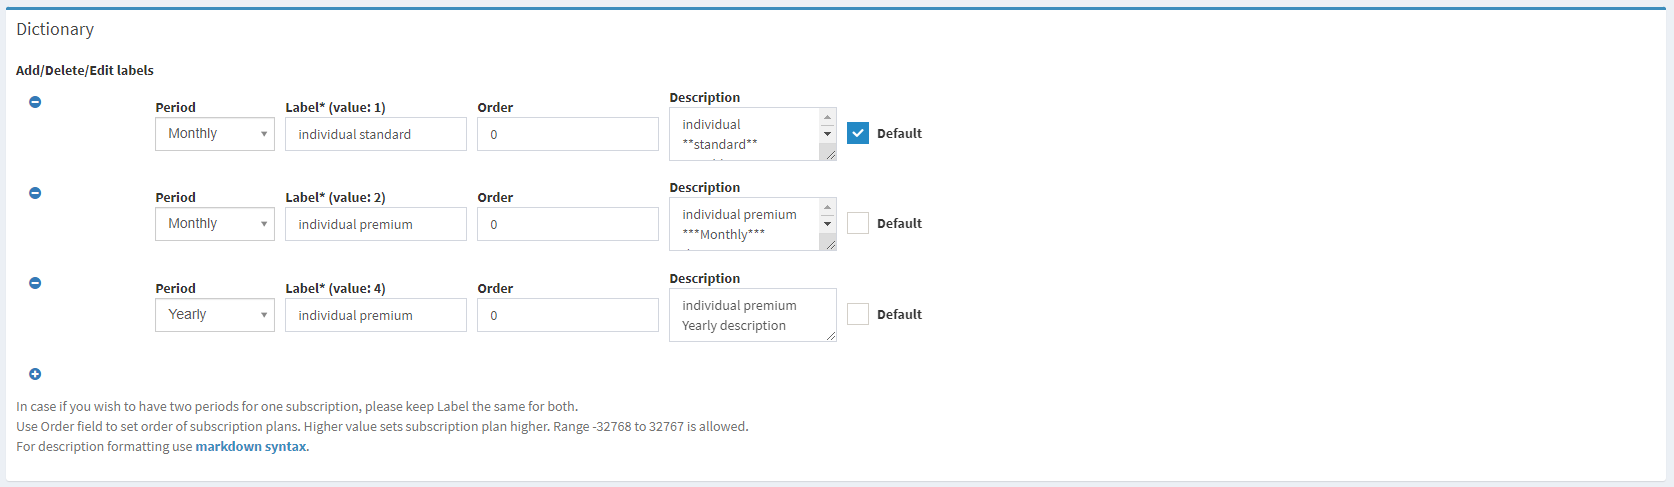The height and width of the screenshot is (487, 1674).
Task: Check Default for Yearly individual premium
Action: [858, 314]
